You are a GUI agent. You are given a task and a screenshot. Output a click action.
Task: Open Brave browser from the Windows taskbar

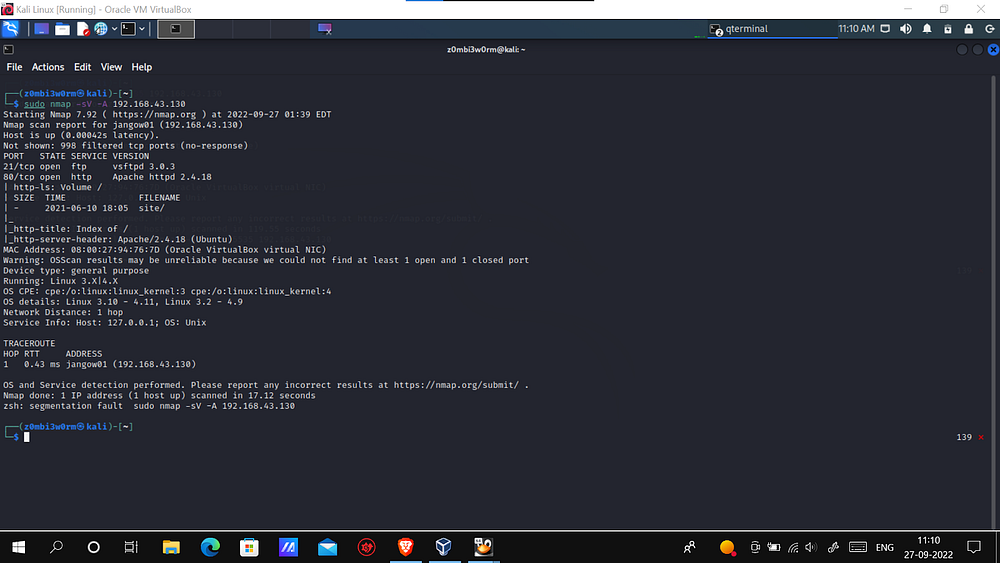tap(405, 547)
